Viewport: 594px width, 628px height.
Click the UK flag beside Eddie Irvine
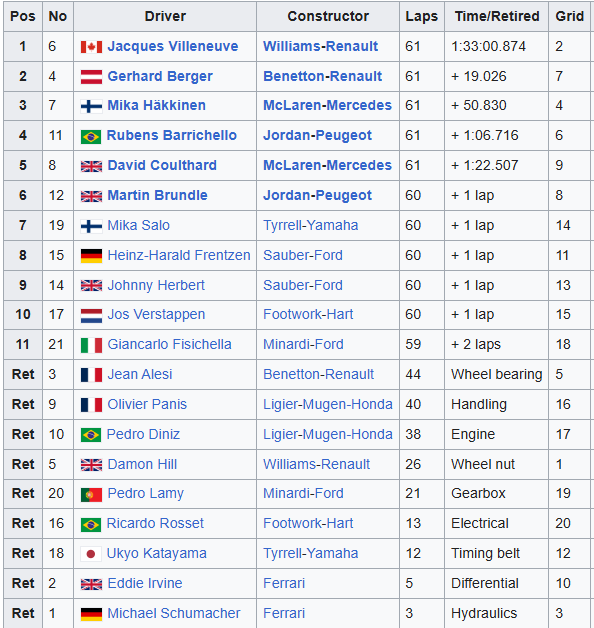coord(91,584)
